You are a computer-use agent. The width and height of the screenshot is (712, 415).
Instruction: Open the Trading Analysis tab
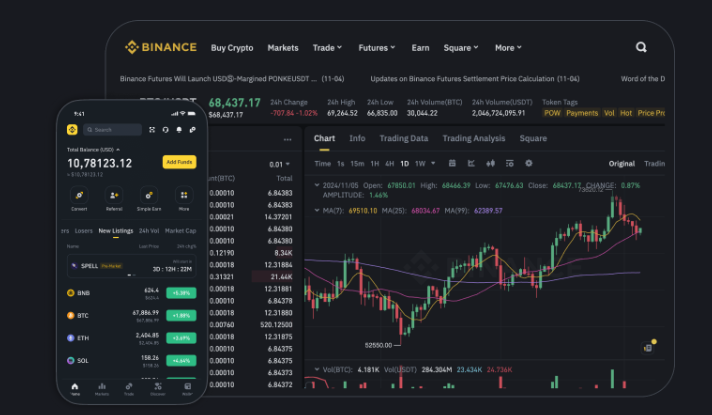click(x=474, y=138)
